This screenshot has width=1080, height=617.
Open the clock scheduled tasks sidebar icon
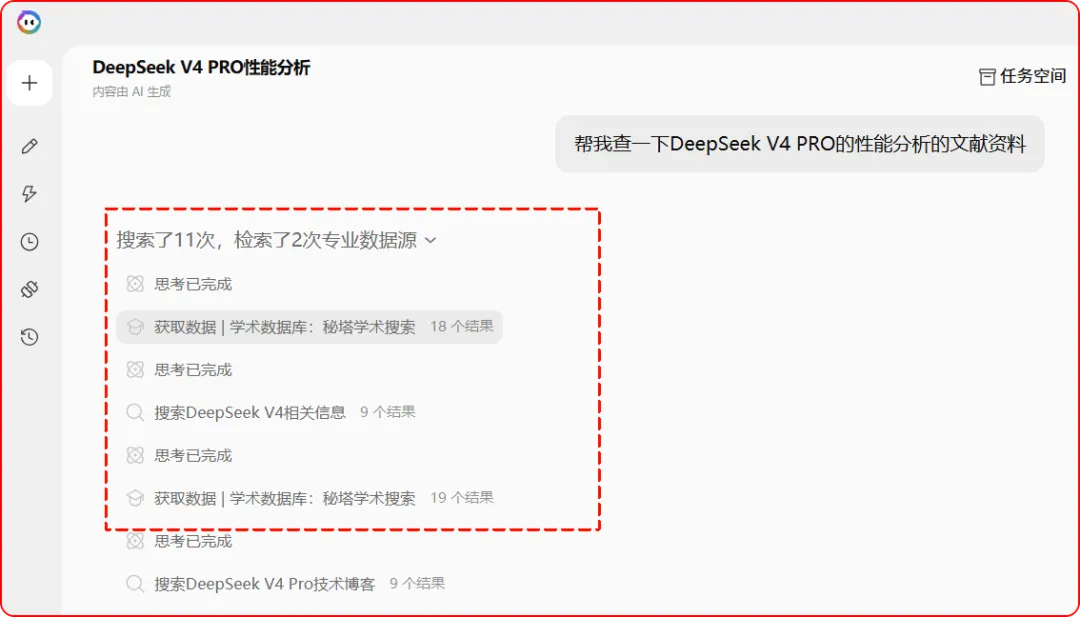[30, 242]
